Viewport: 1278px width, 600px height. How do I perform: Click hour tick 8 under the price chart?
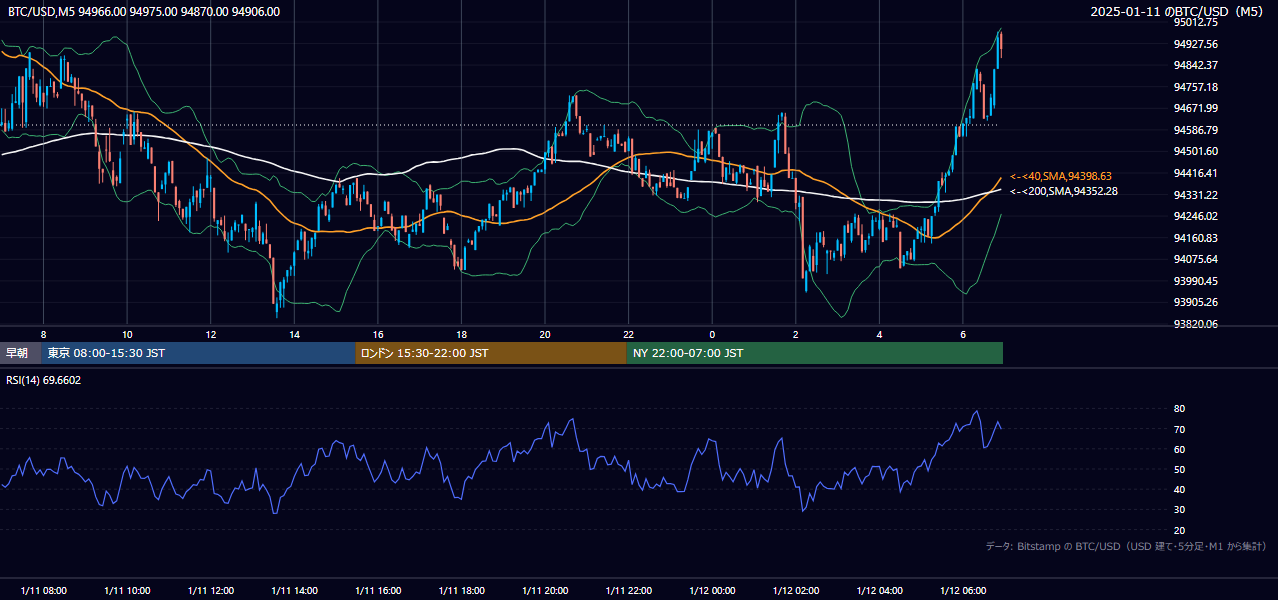[x=43, y=334]
